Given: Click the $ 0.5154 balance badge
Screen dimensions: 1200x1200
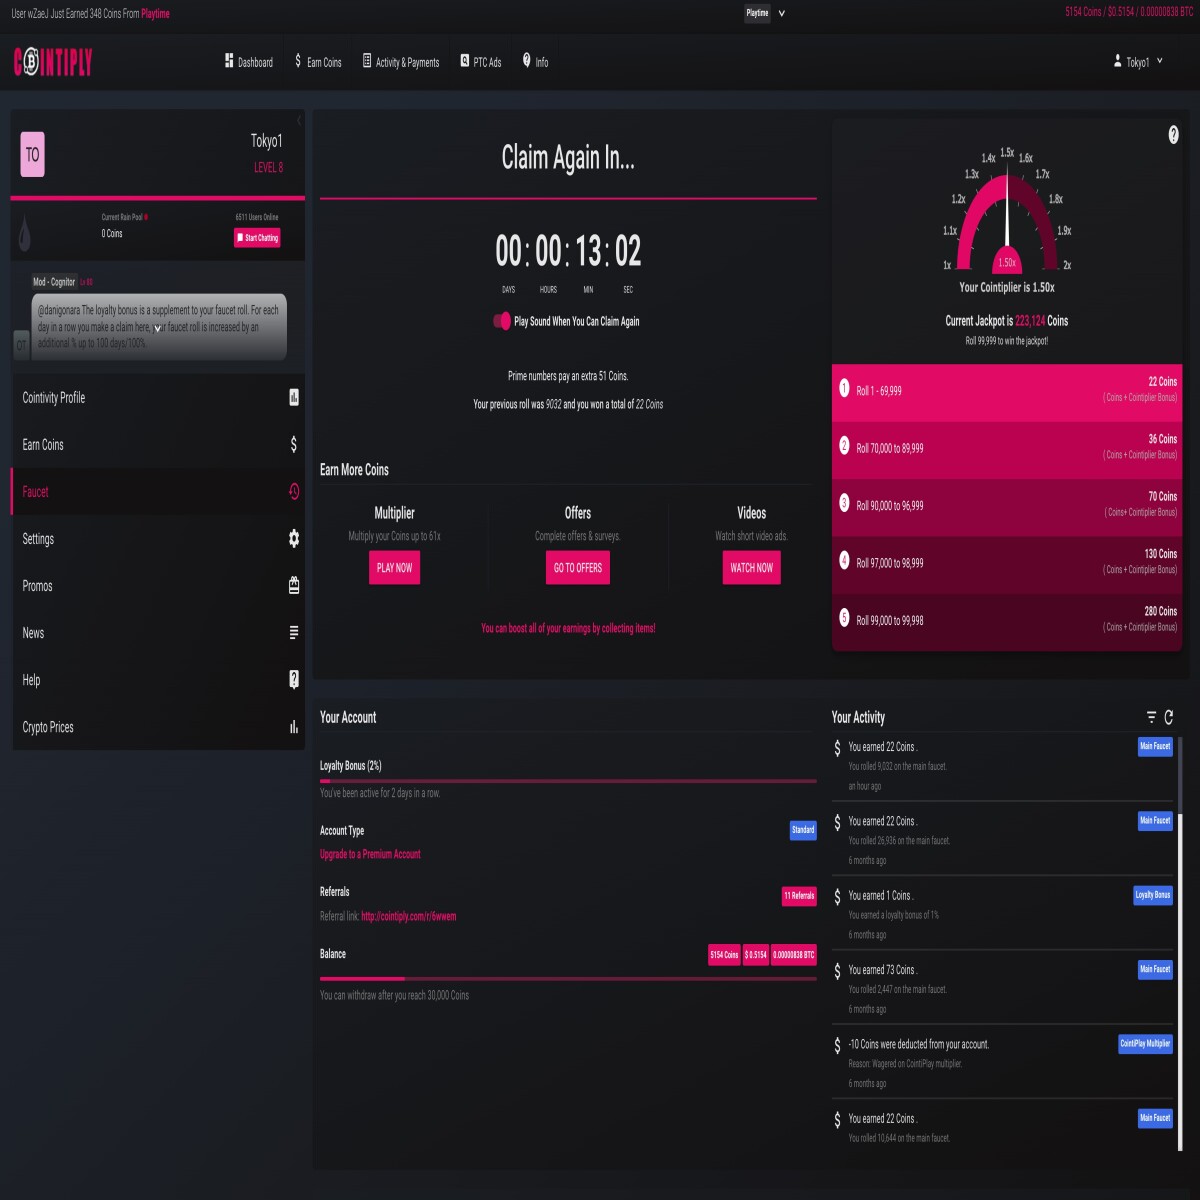Looking at the screenshot, I should tap(756, 955).
